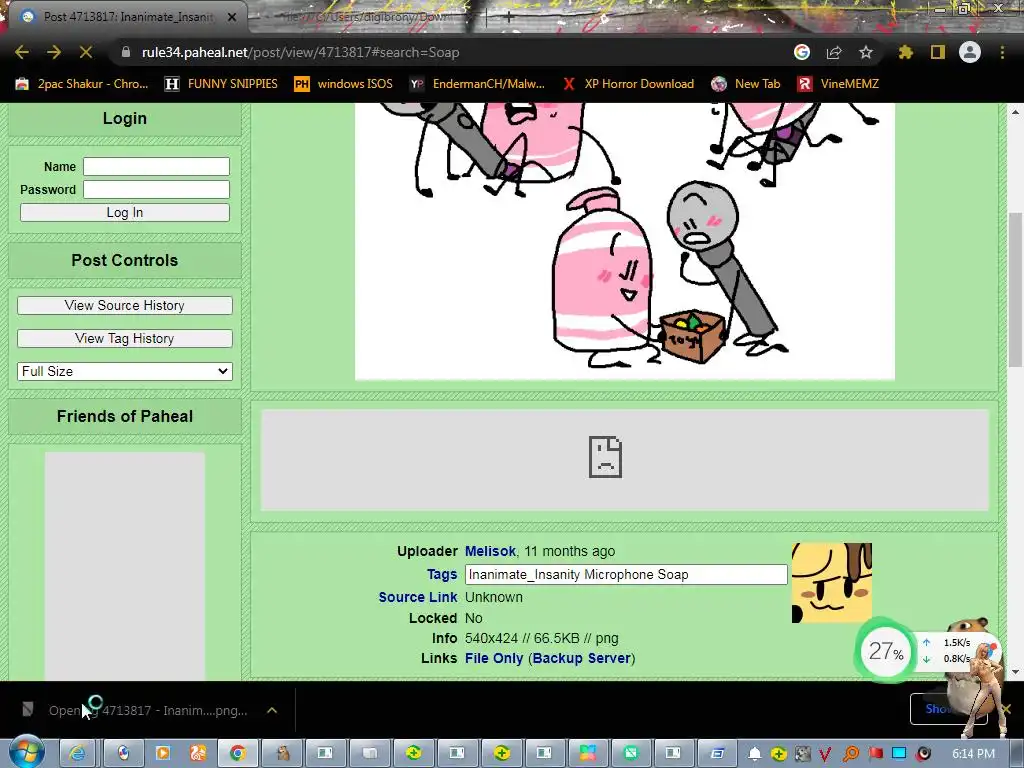The height and width of the screenshot is (768, 1024).
Task: Click the scrollbar up arrow
Action: pyautogui.click(x=1015, y=112)
